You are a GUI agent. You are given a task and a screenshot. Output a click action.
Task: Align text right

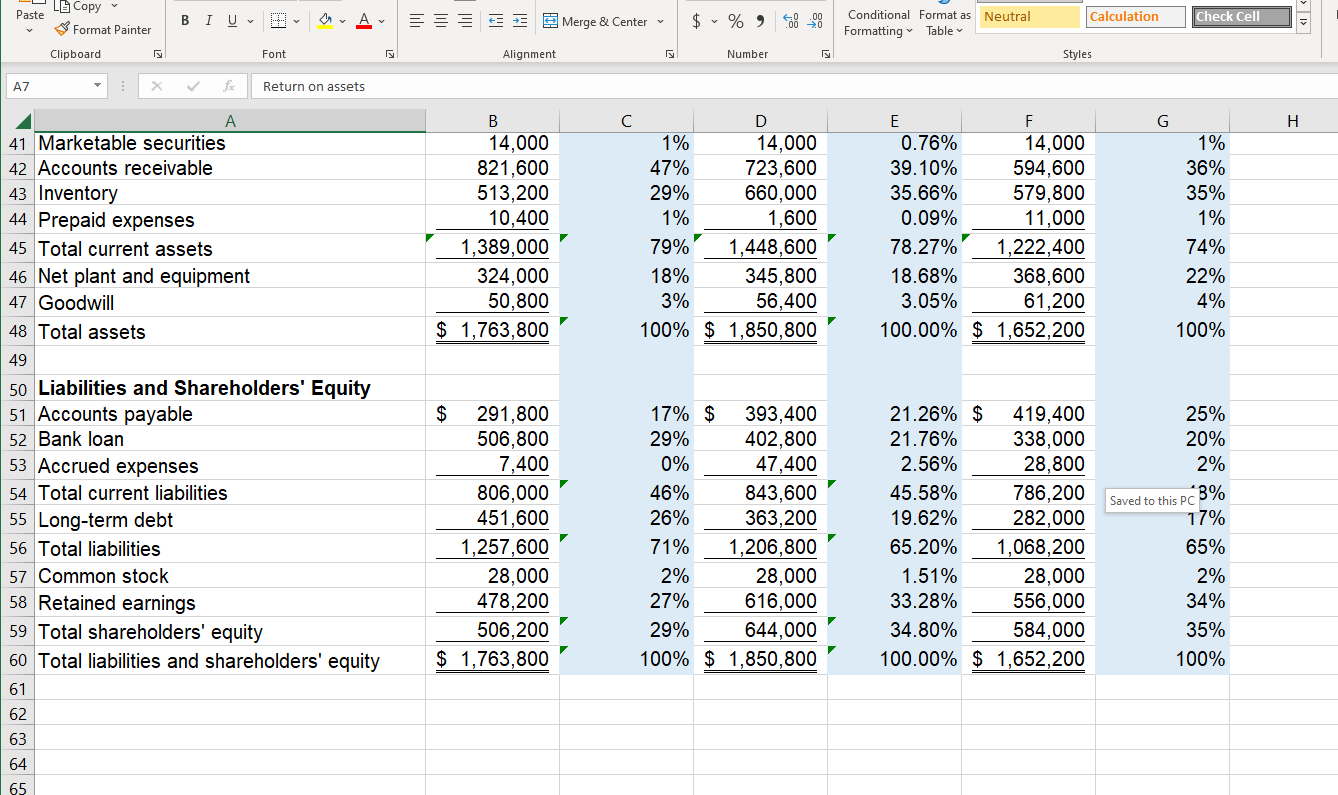(465, 21)
